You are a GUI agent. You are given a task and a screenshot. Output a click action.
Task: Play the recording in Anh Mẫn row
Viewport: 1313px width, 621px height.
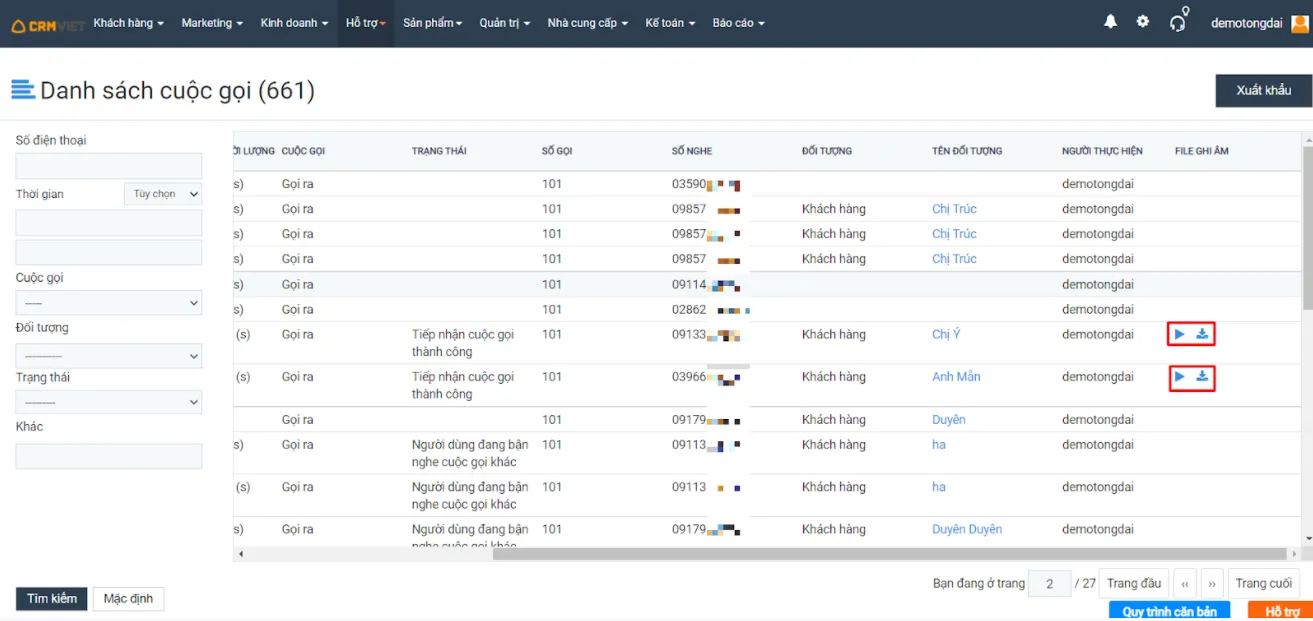point(1180,377)
